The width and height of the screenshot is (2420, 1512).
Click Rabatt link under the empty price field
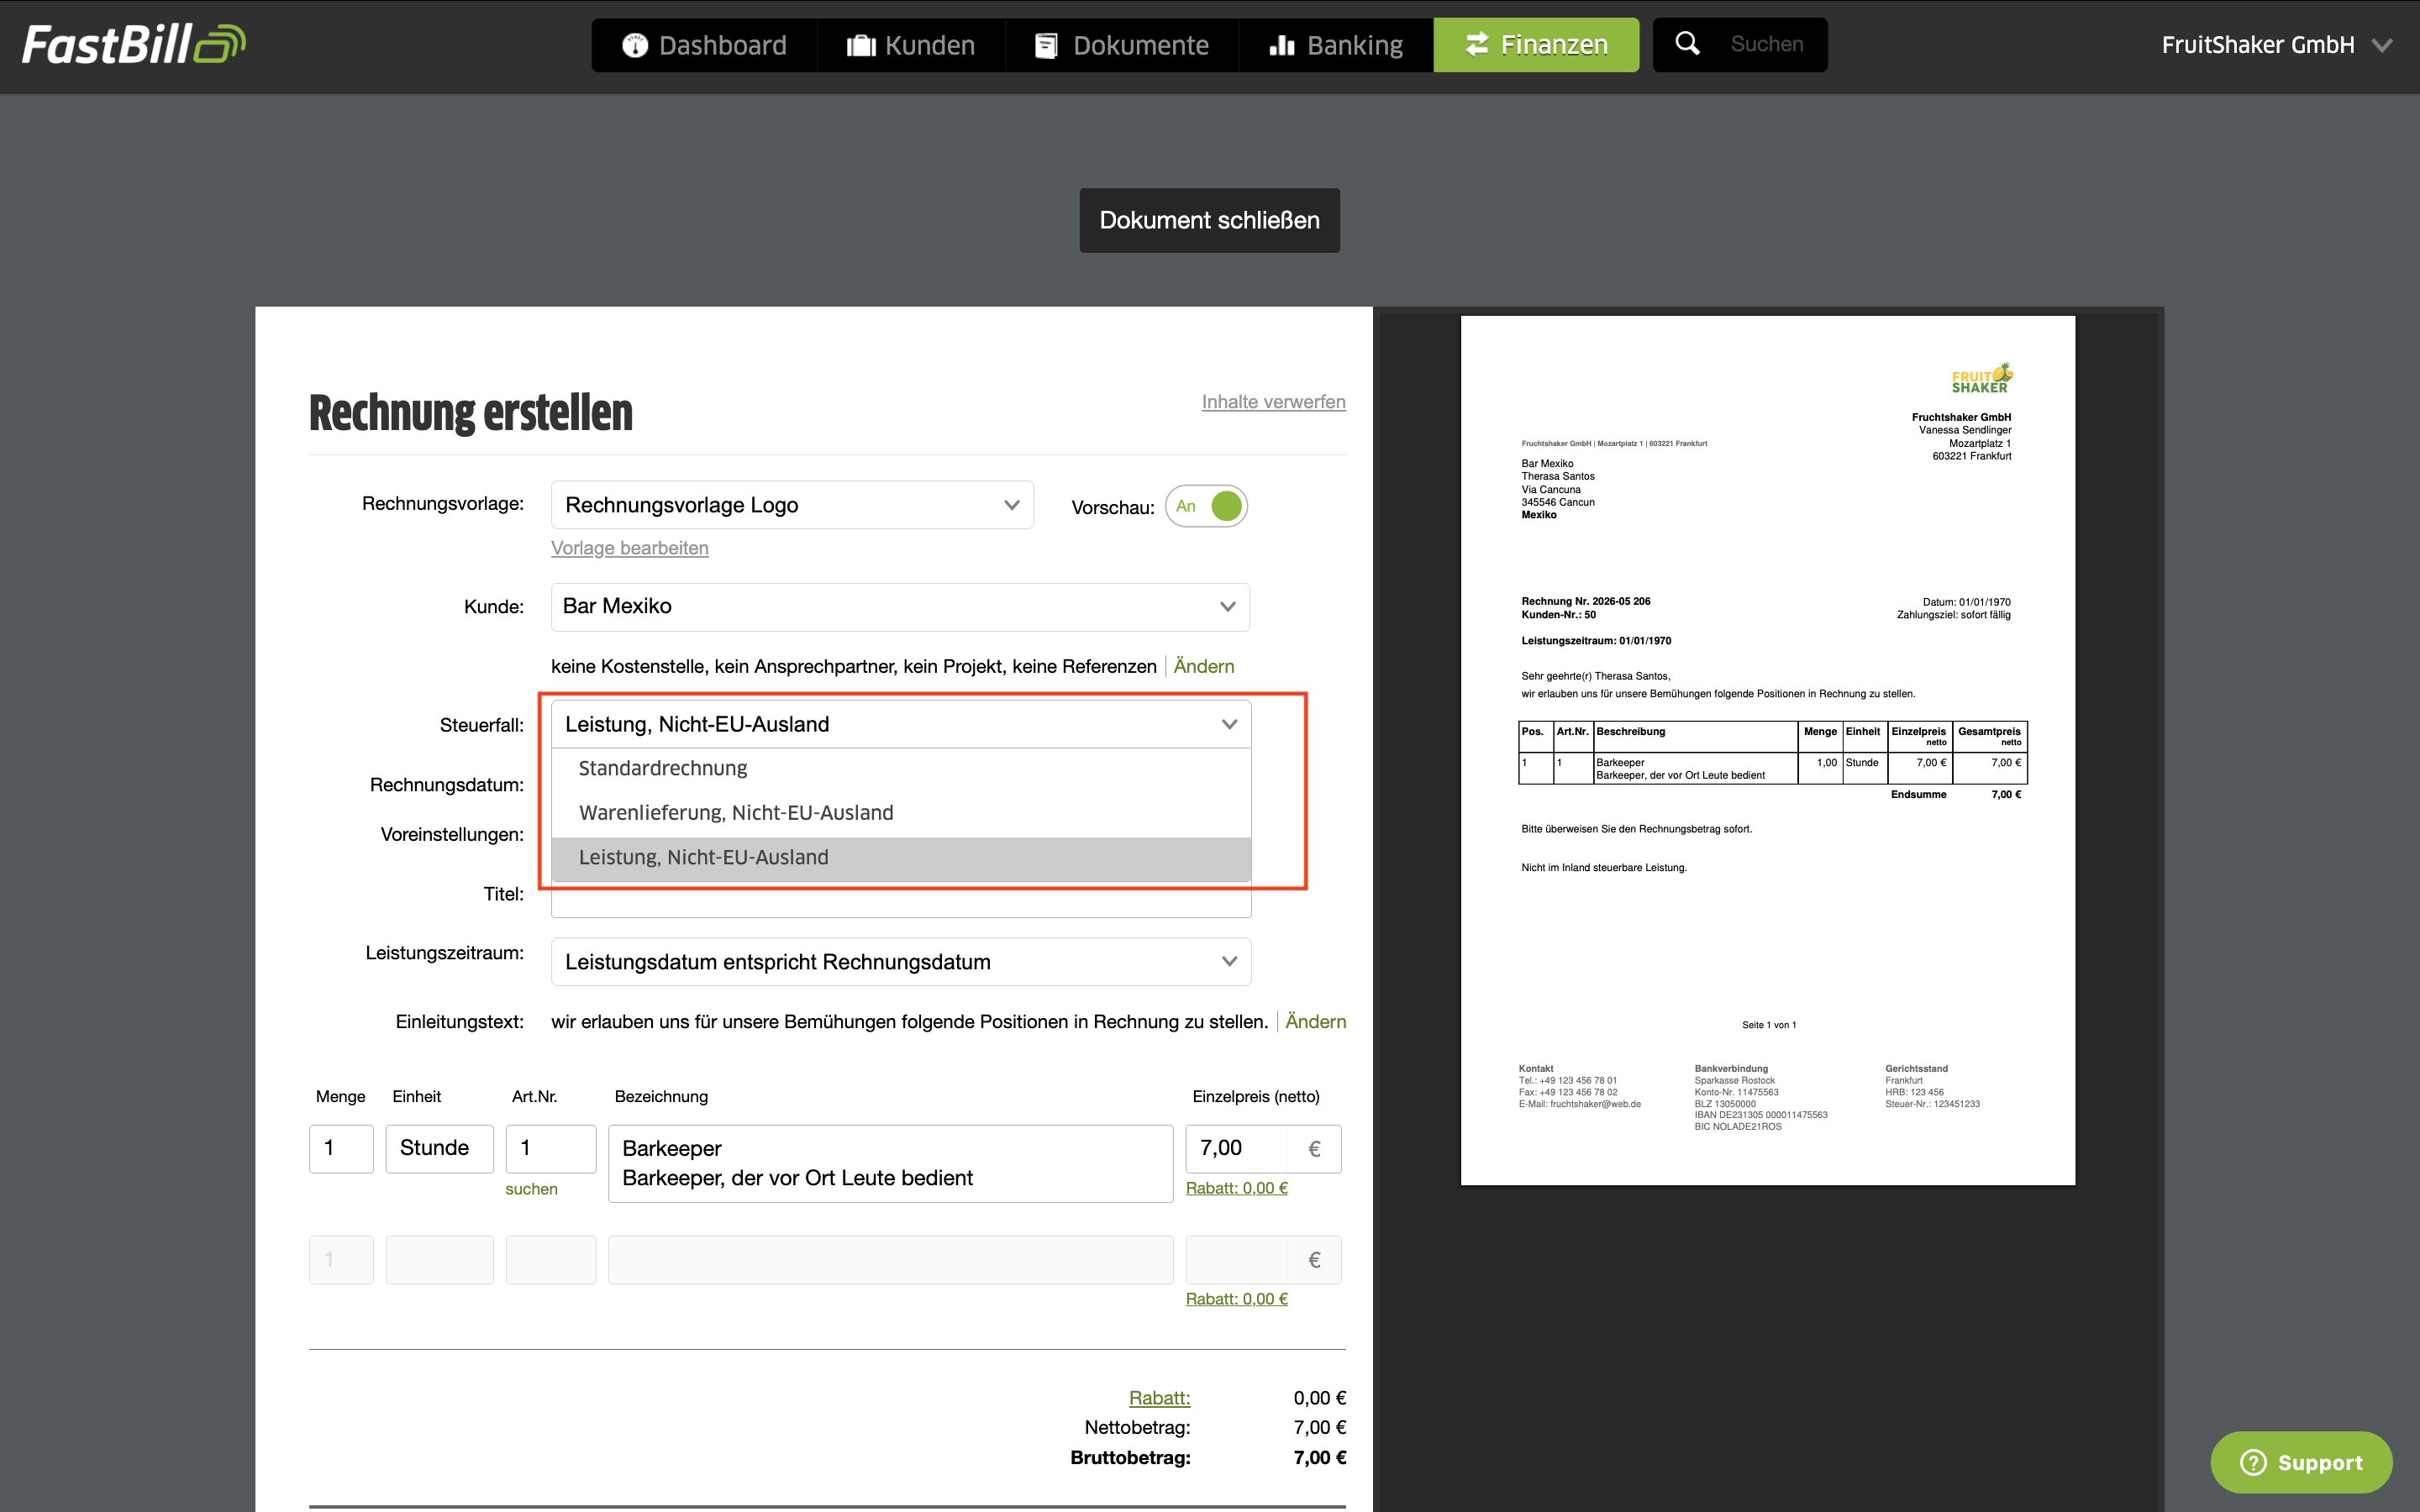point(1236,1299)
